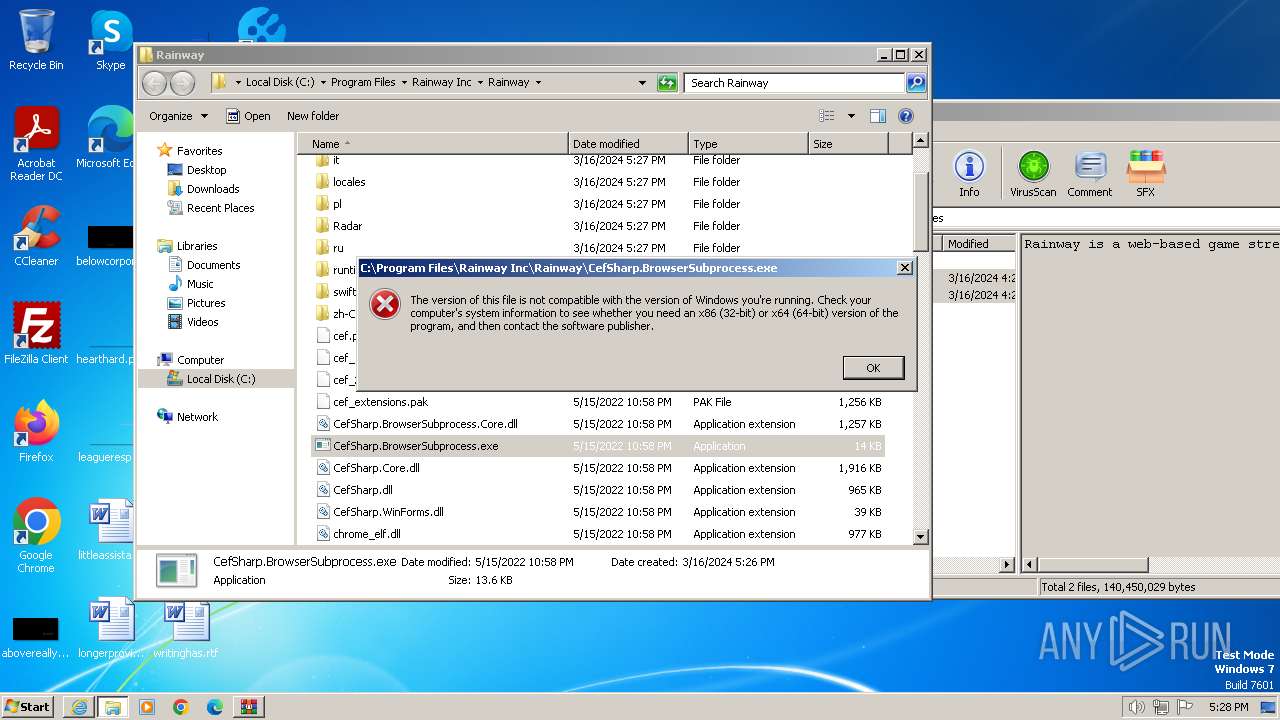Viewport: 1280px width, 720px height.
Task: Sort by Type column header
Action: tap(748, 144)
